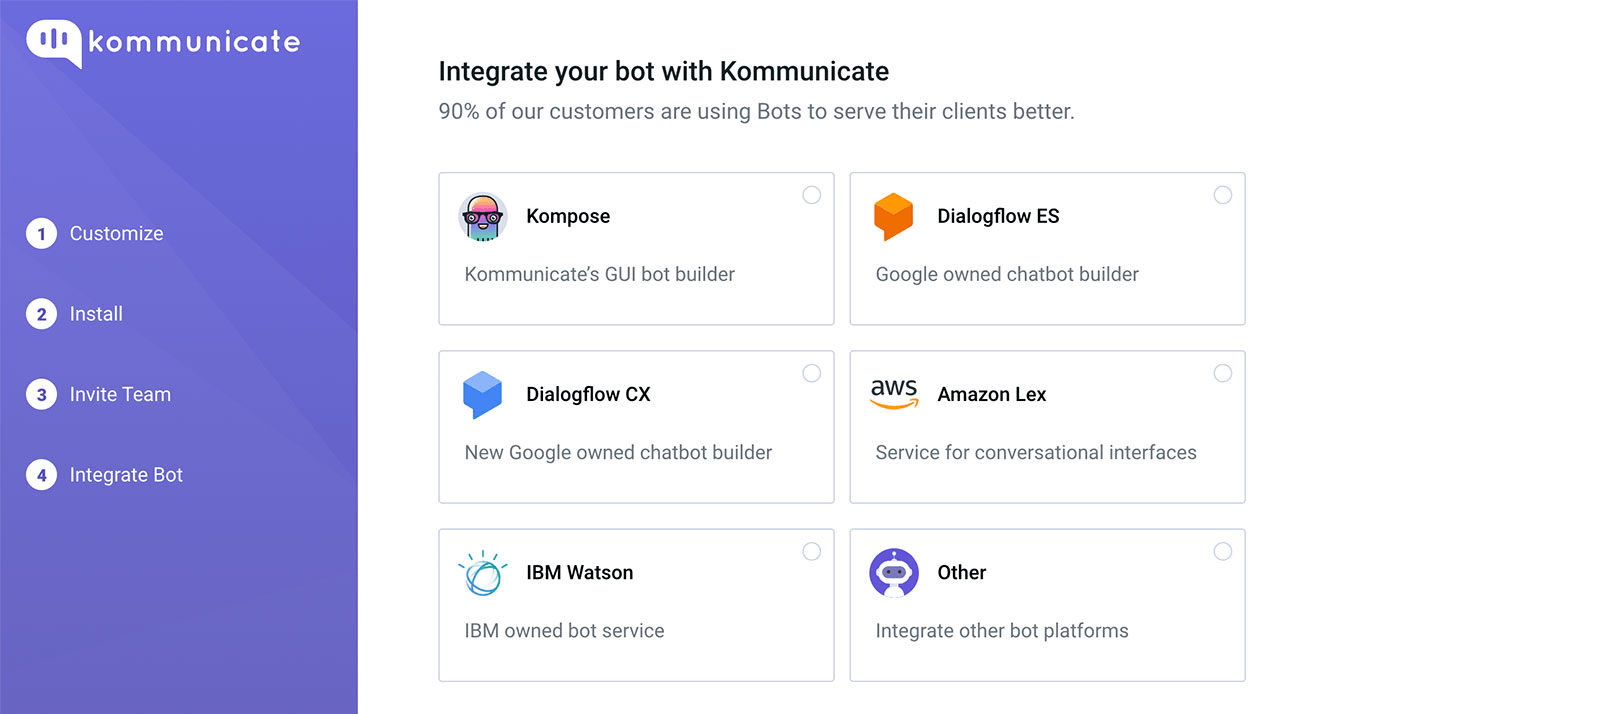Viewport: 1600px width, 714px height.
Task: Select the Amazon Lex radio button
Action: 1223,373
